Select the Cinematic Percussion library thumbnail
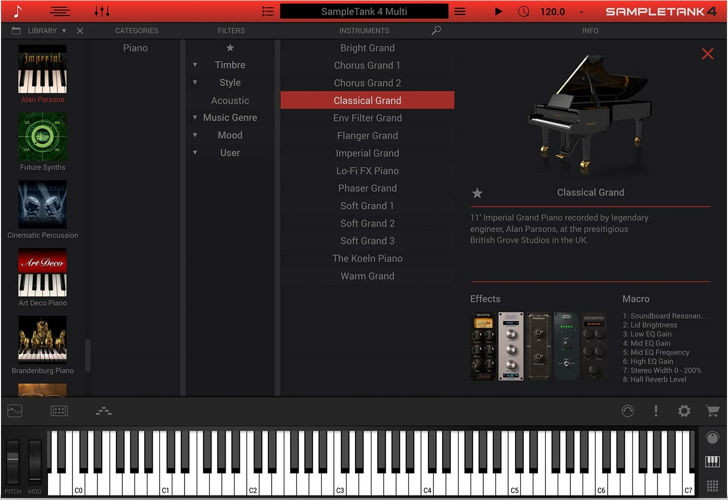 click(42, 205)
